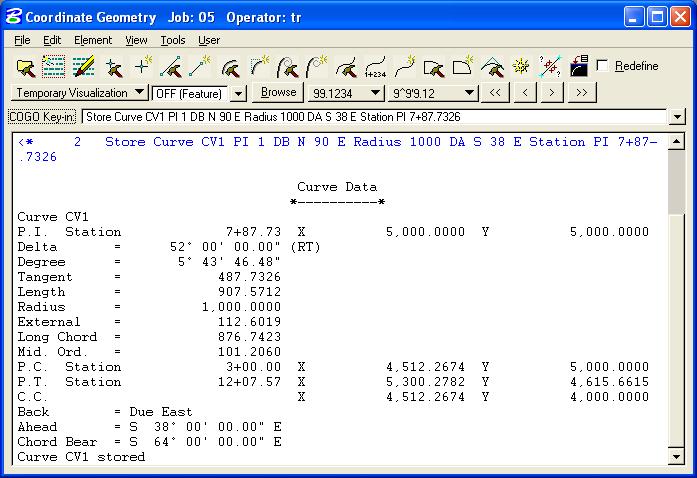Open the spiral utility hammer icon
The height and width of the screenshot is (478, 697).
click(x=288, y=67)
